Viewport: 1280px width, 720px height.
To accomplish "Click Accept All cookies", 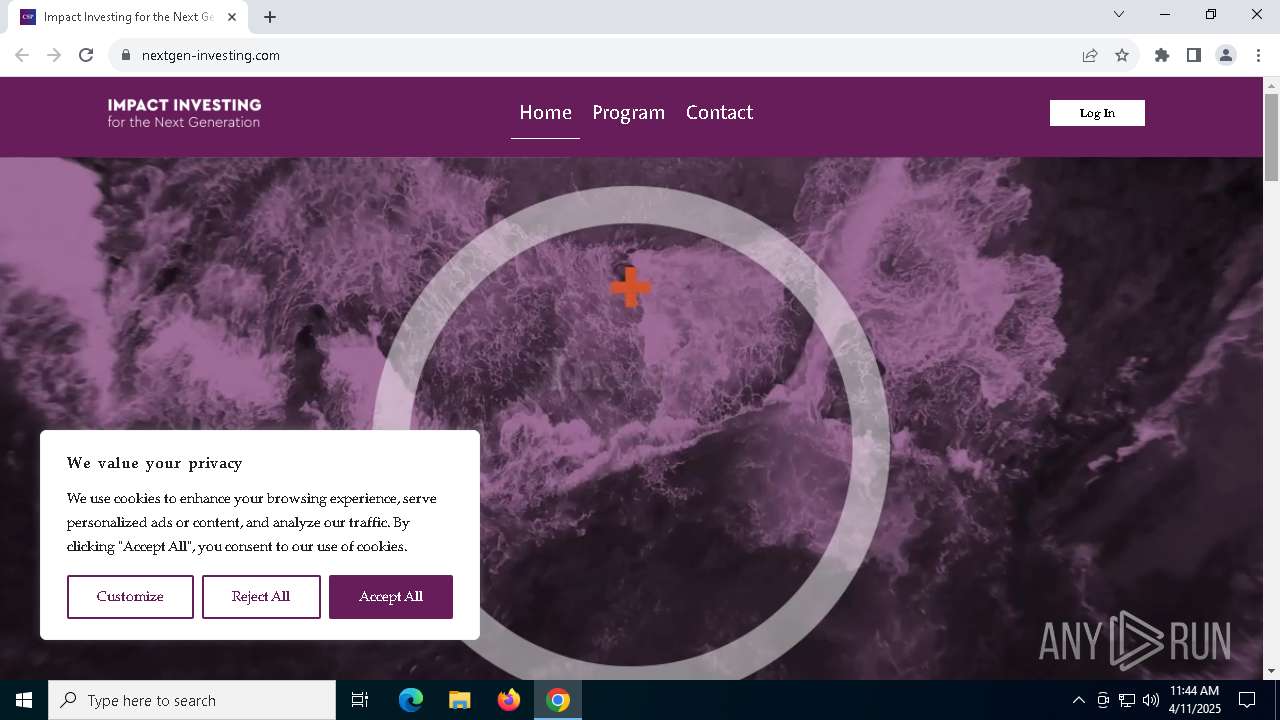I will [x=391, y=597].
